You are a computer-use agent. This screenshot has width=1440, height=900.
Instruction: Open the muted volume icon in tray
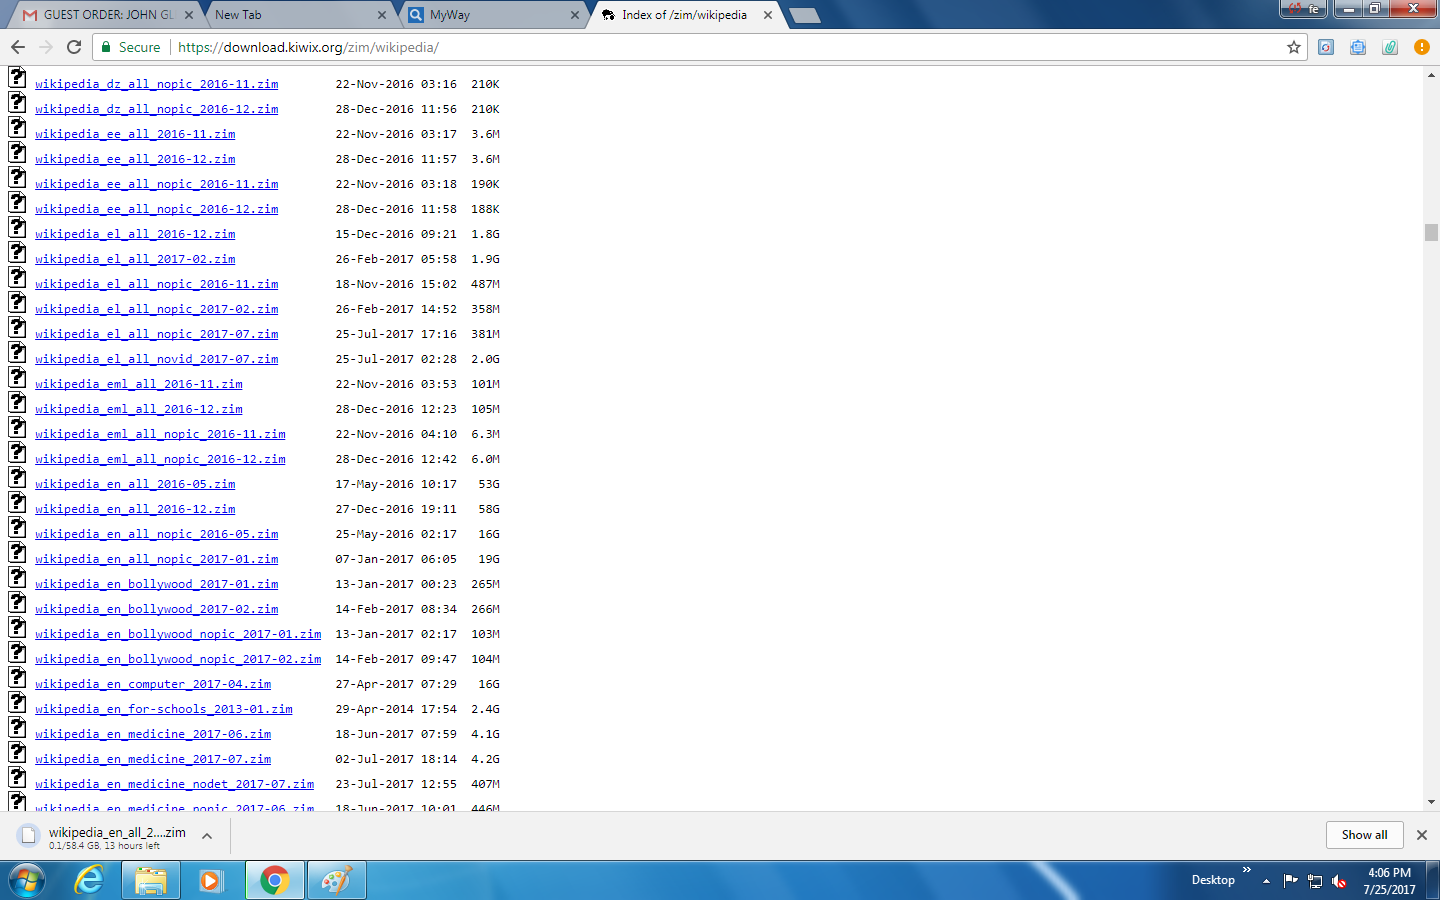(x=1339, y=881)
